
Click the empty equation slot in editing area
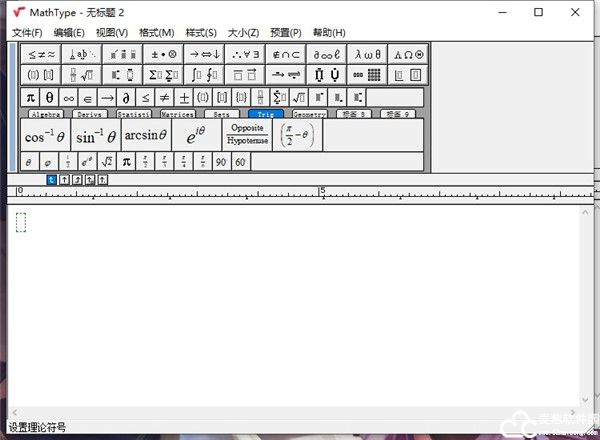click(21, 223)
